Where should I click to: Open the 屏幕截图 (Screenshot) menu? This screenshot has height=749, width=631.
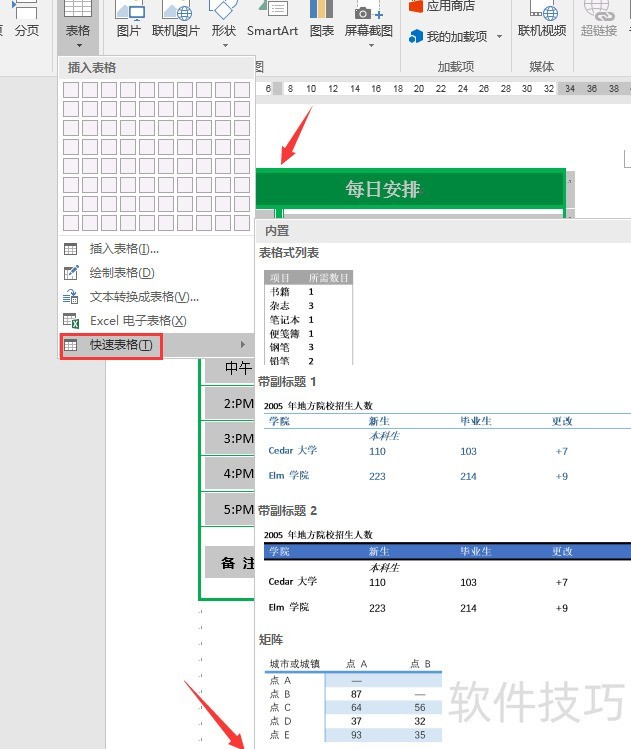tap(369, 23)
